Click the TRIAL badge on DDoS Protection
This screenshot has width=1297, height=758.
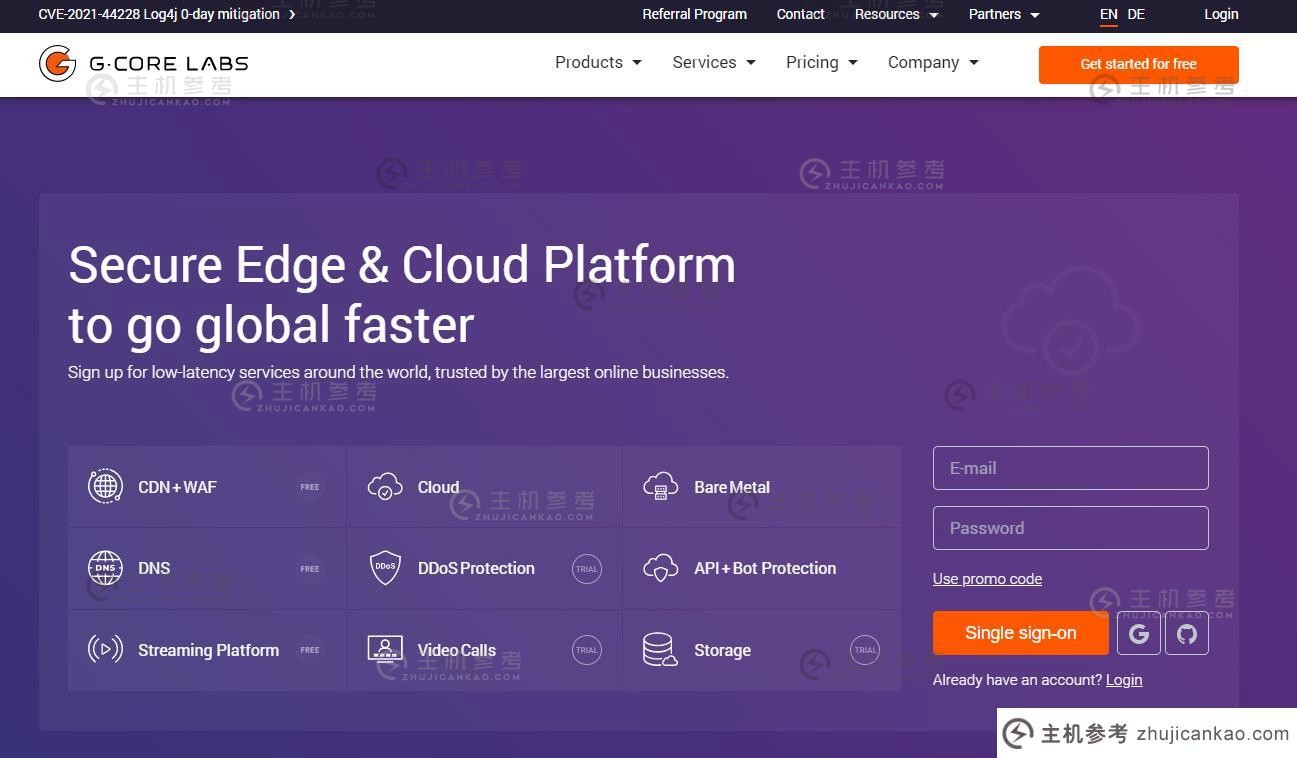587,569
